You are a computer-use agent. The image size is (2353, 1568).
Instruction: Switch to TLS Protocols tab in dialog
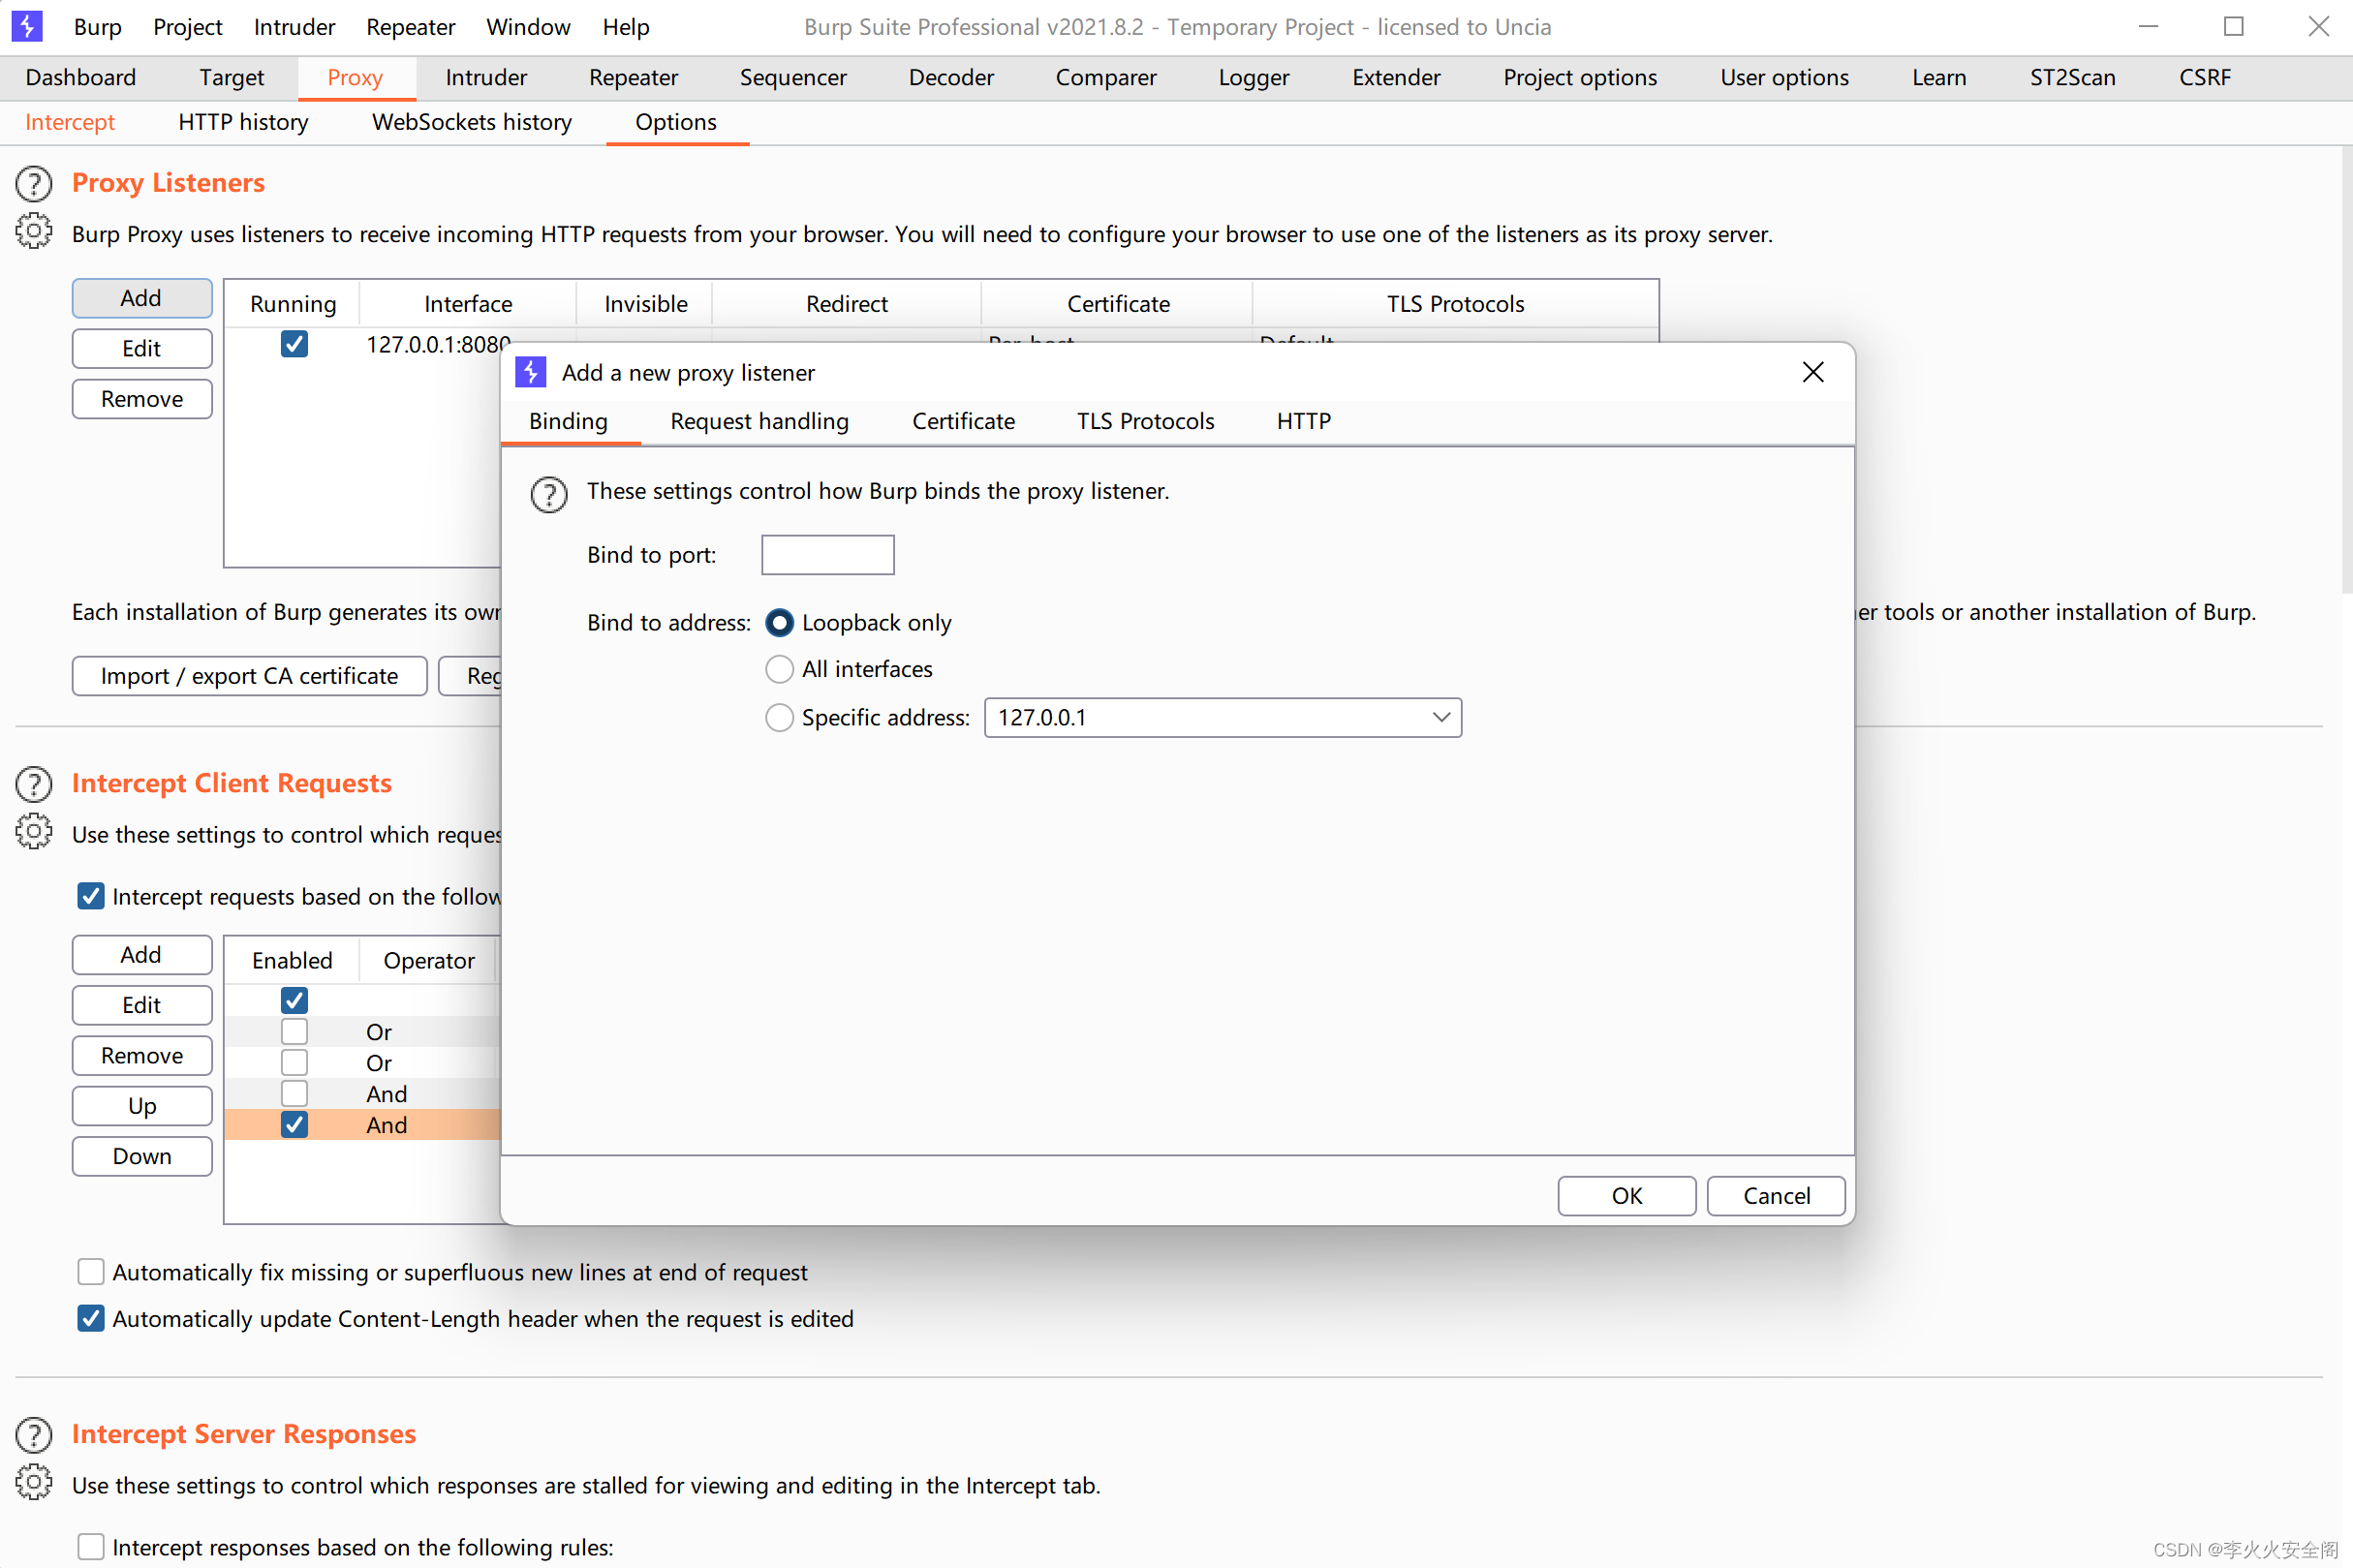click(1145, 421)
